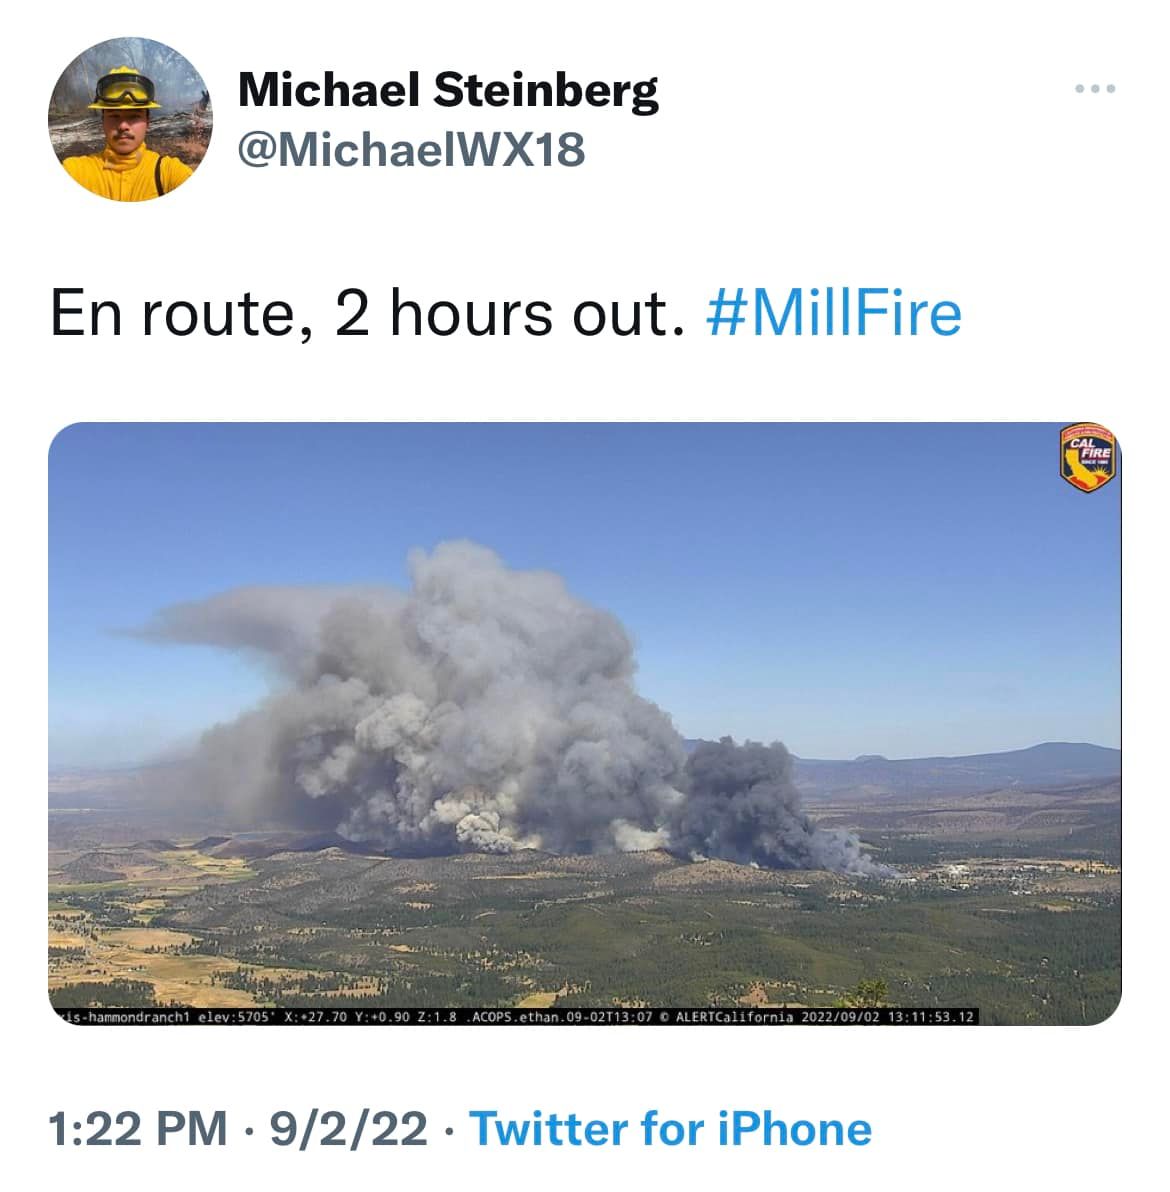
Task: Tap Michael Steinberg's profile avatar
Action: coord(130,119)
